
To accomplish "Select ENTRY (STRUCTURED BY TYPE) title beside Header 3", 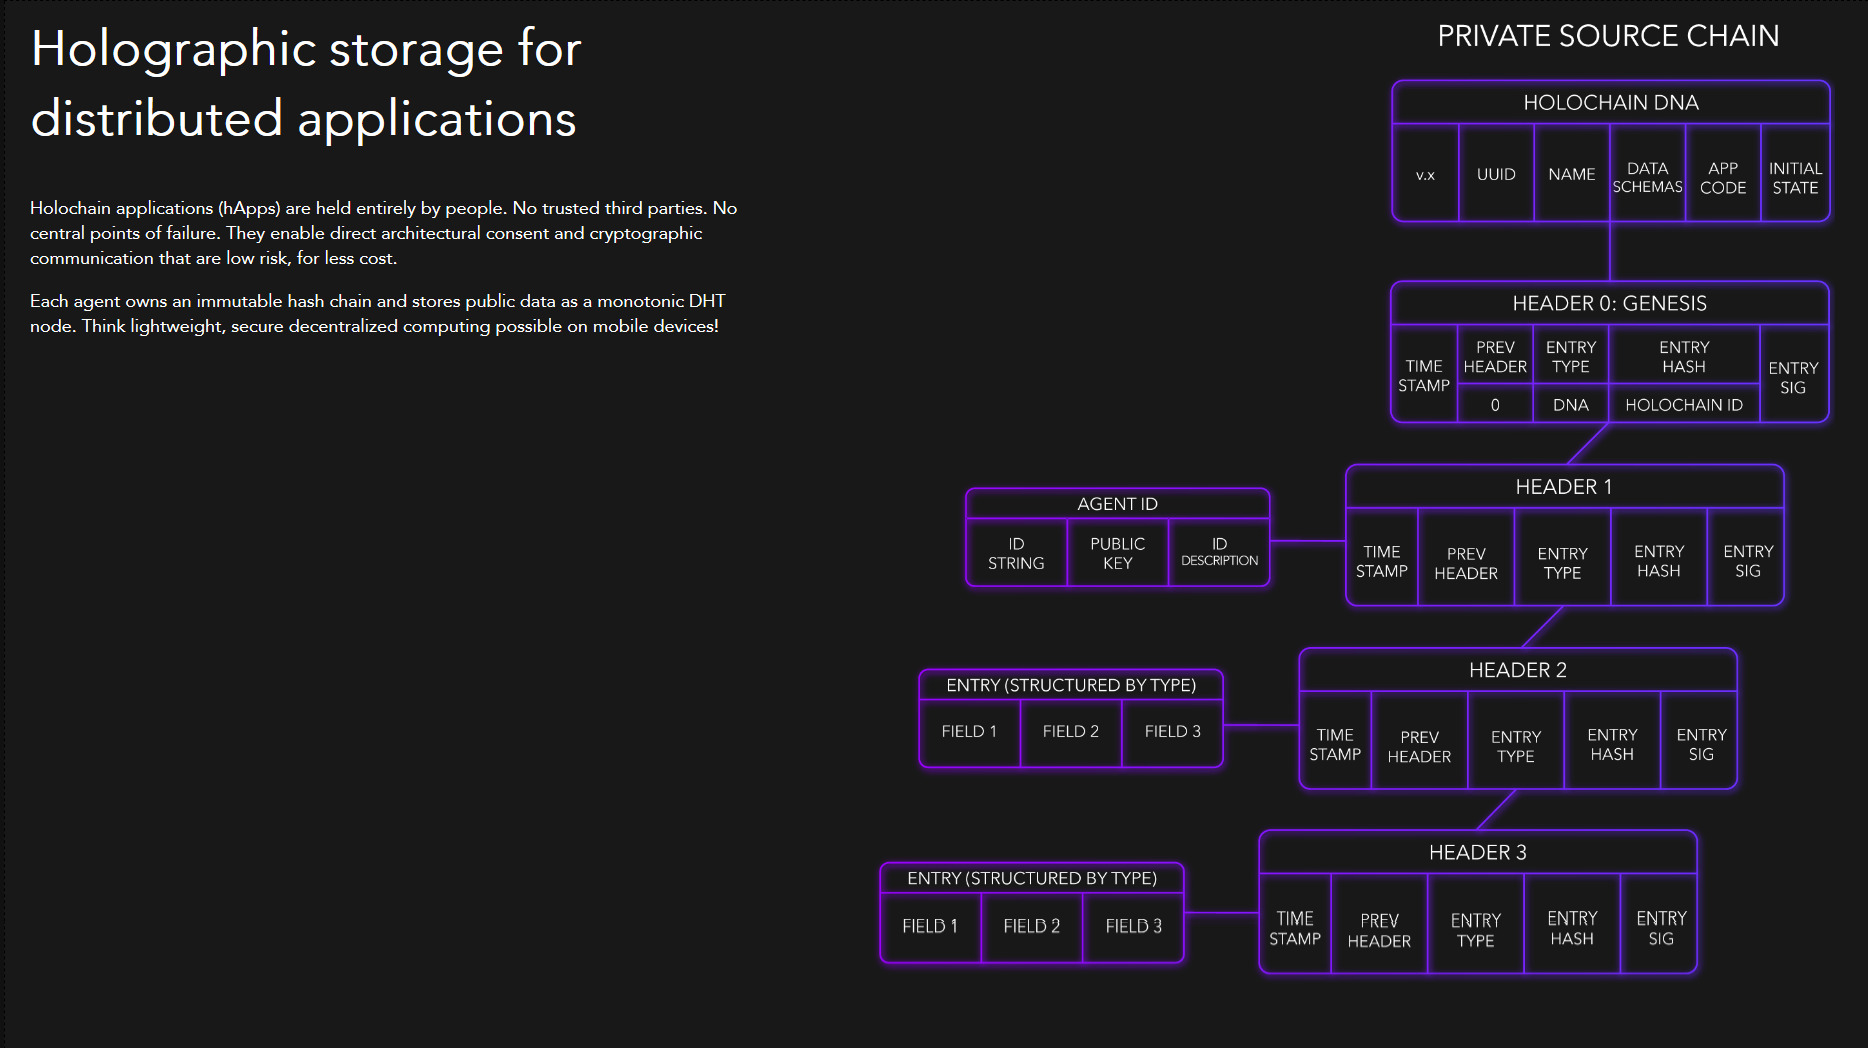I will tap(1032, 878).
